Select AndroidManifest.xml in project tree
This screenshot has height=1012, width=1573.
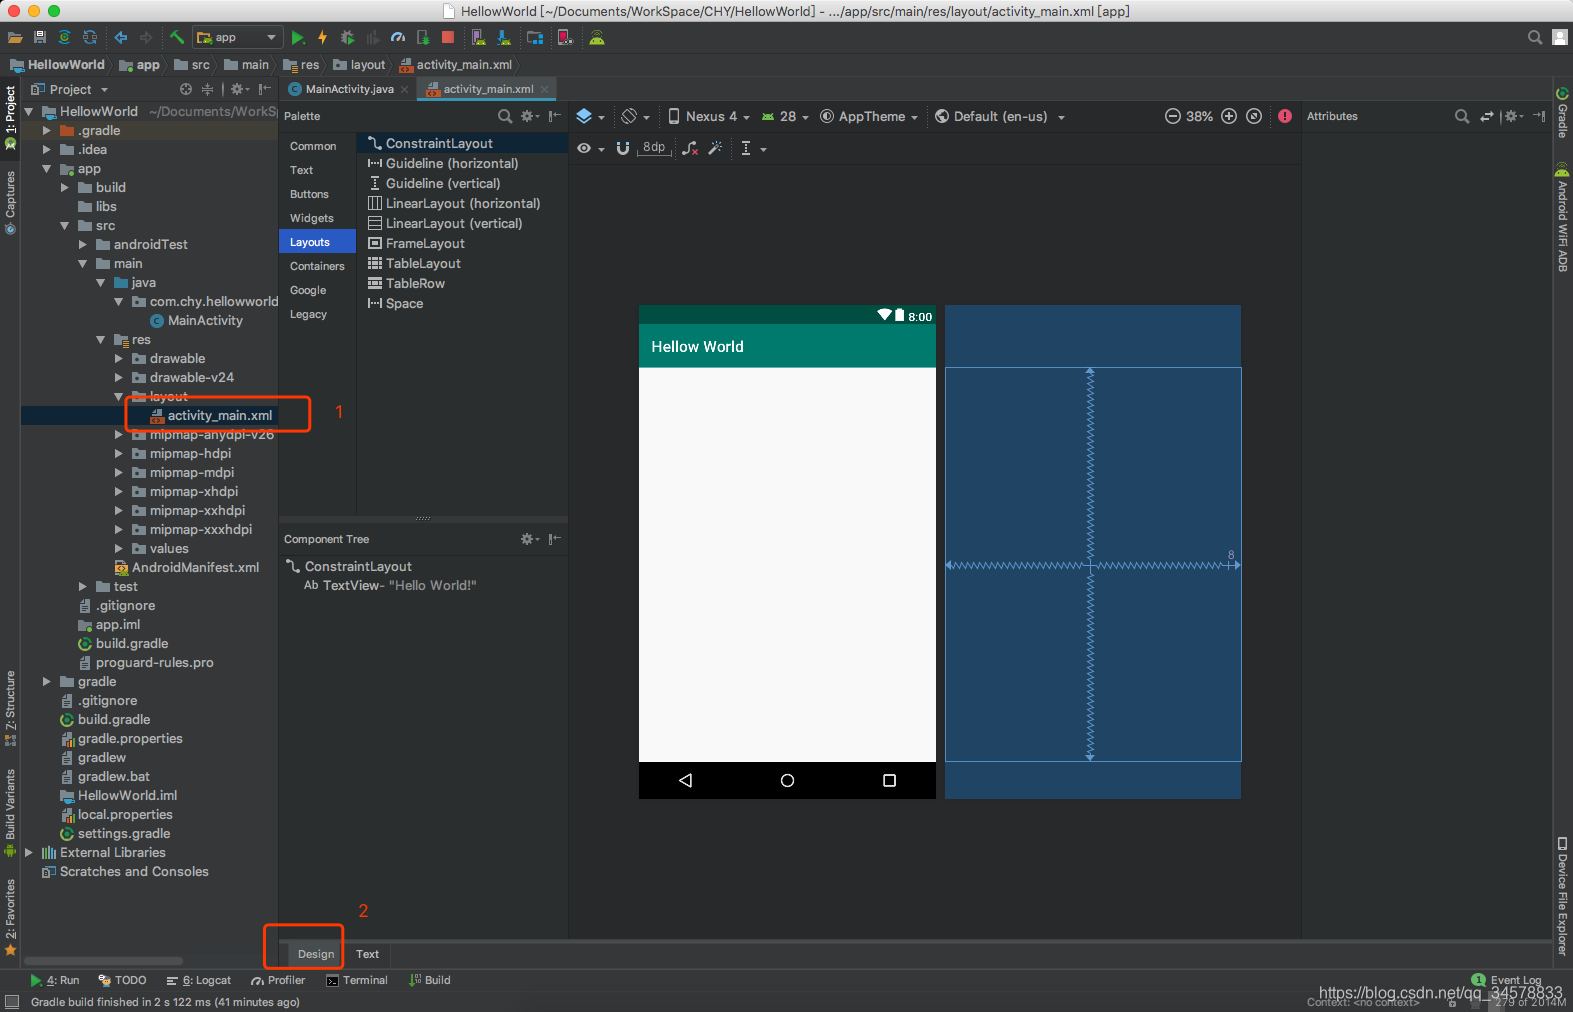[187, 567]
